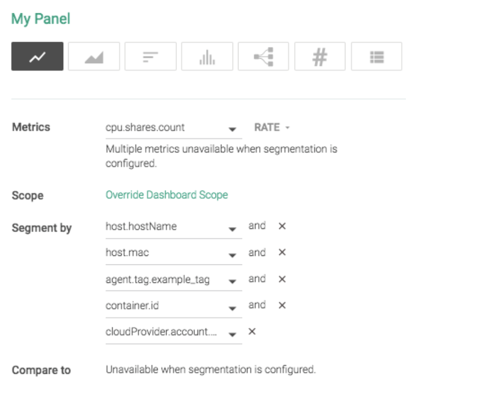
Task: Select the topology map panel type
Action: point(263,56)
